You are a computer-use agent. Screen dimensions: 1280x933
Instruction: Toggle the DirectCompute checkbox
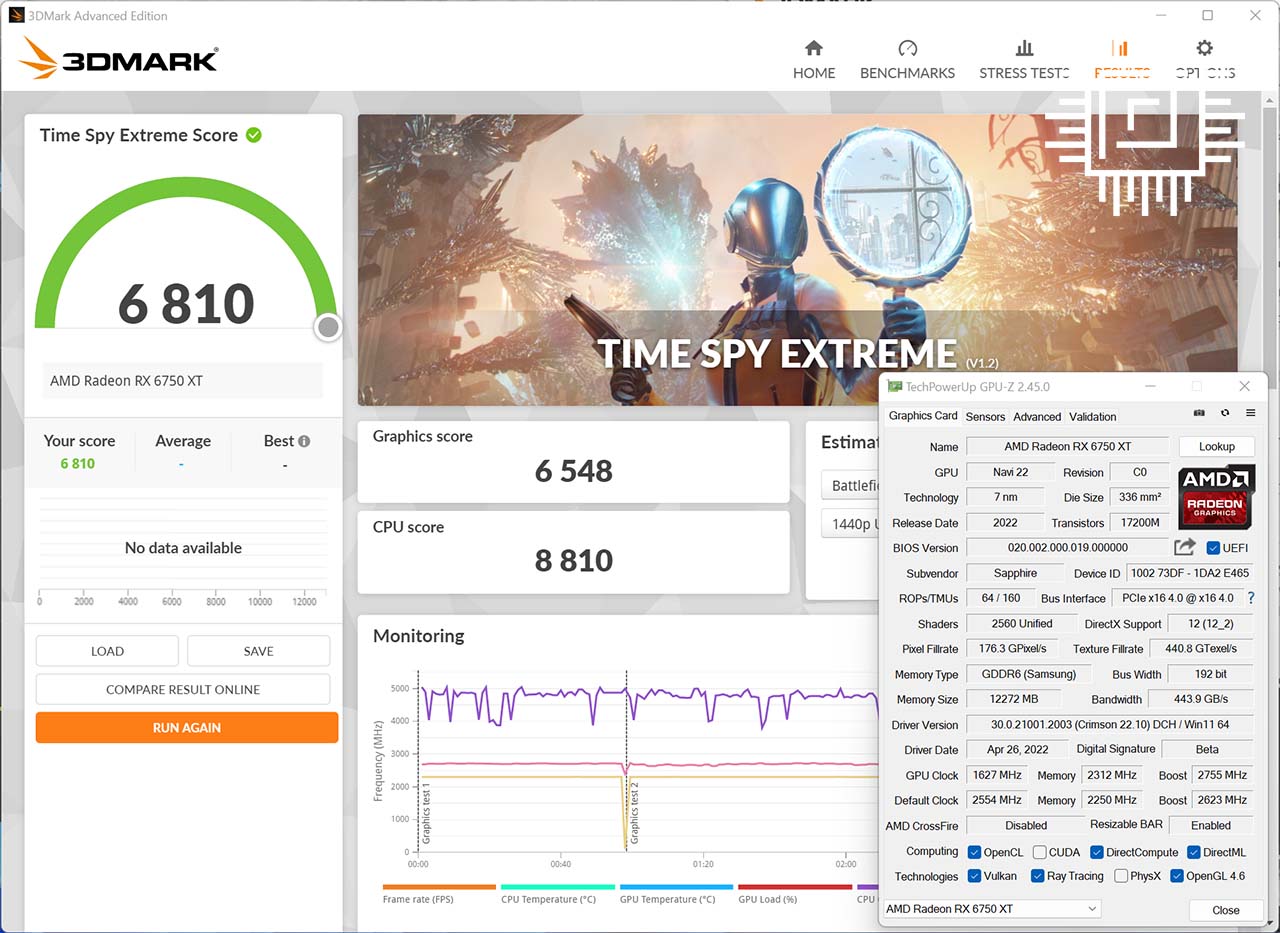pyautogui.click(x=1097, y=852)
